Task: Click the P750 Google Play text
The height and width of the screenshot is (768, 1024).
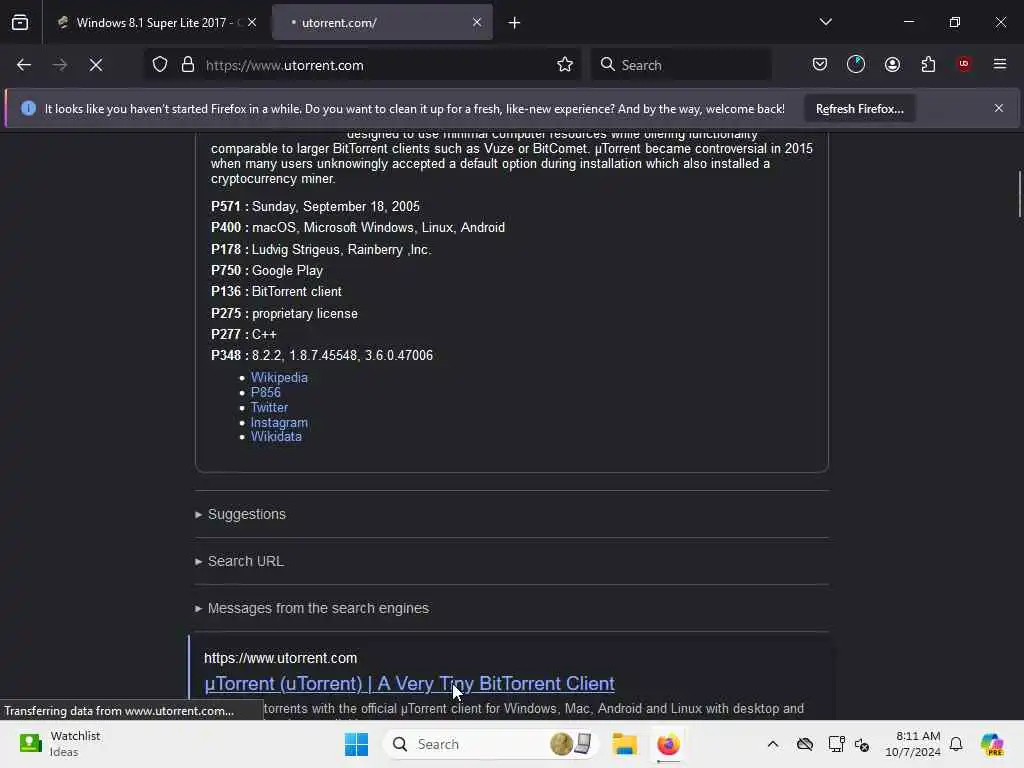Action: click(x=267, y=270)
